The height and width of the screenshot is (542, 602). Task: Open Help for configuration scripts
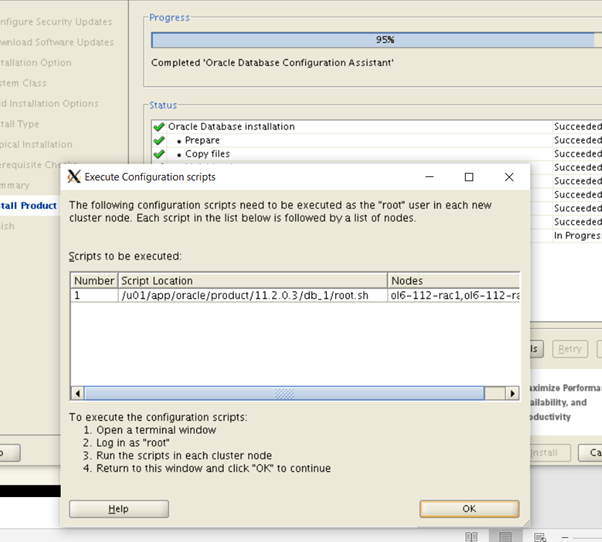coord(118,509)
